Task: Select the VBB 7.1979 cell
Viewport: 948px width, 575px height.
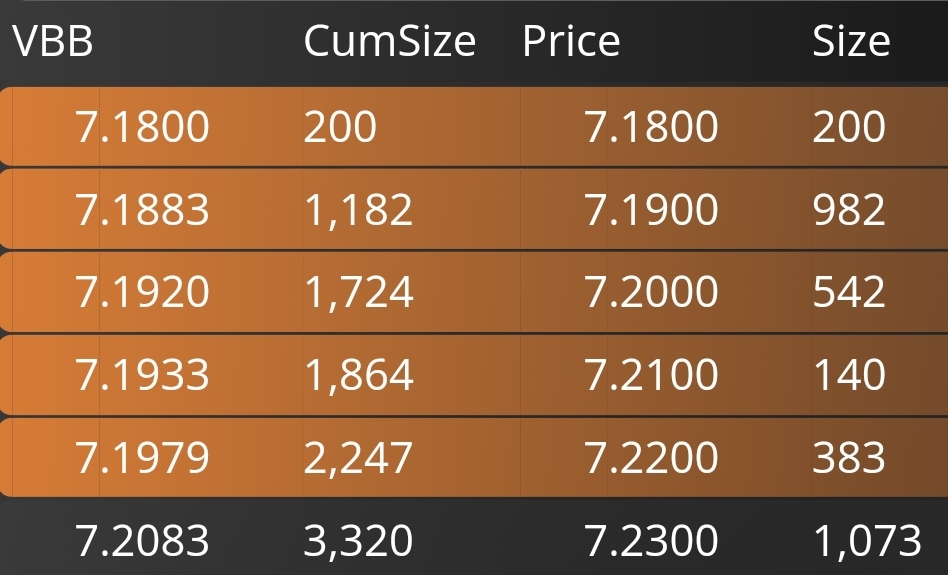Action: (x=142, y=457)
